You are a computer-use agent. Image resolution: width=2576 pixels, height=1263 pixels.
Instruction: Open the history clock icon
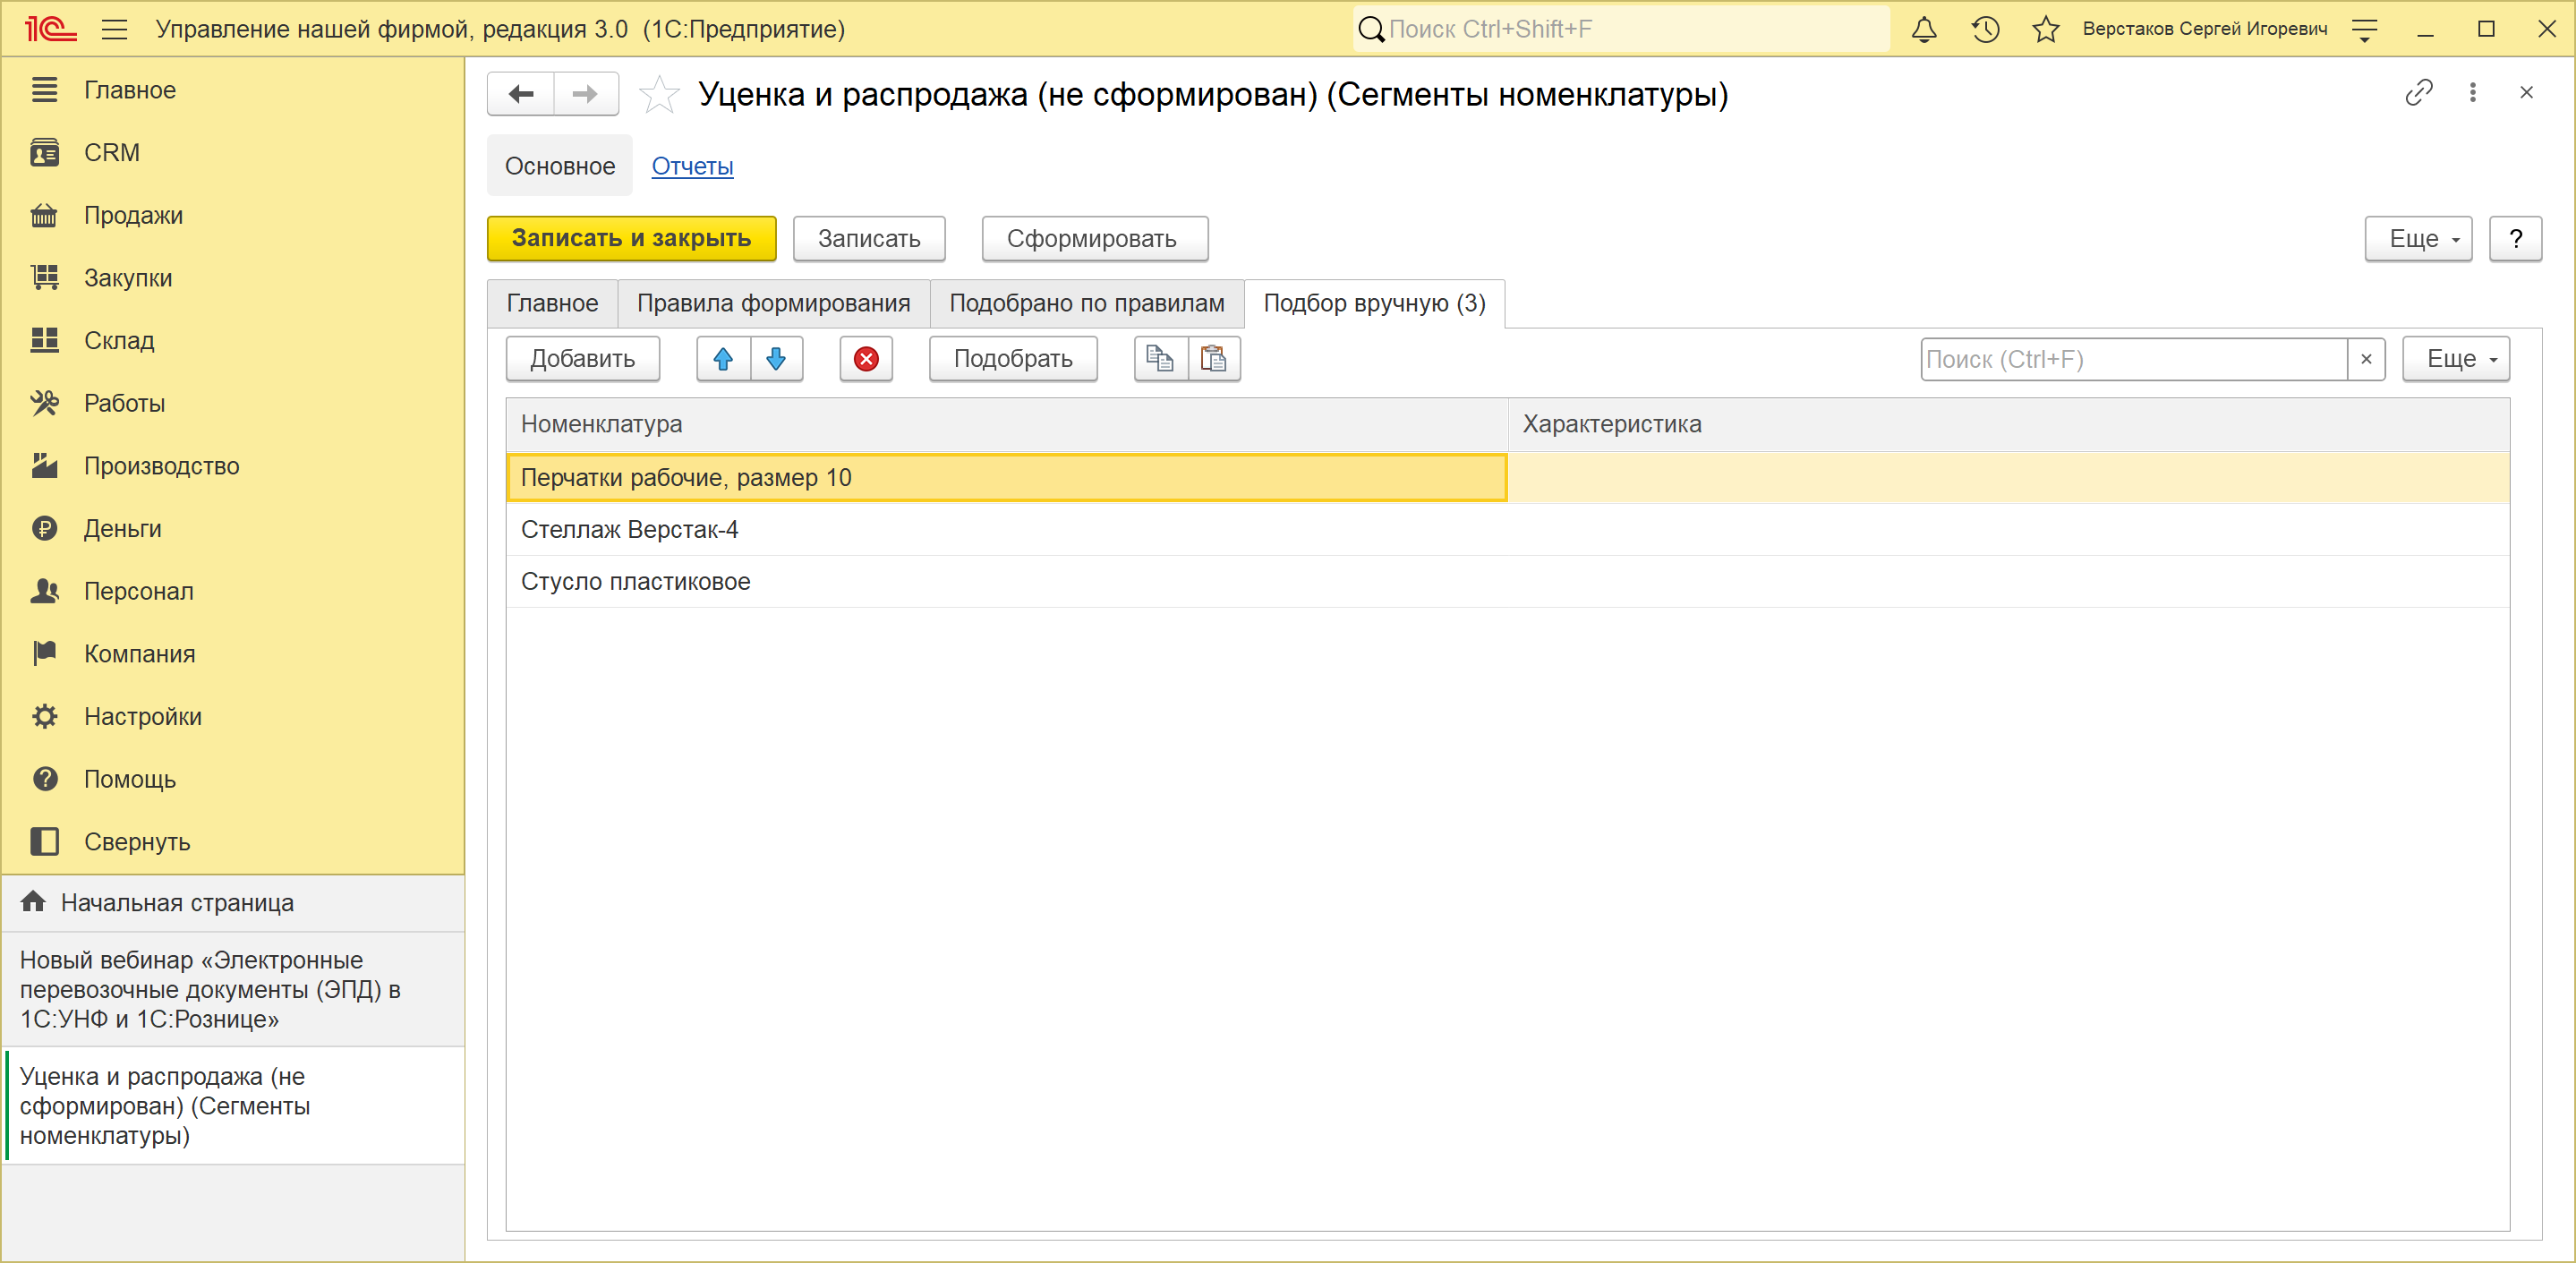pos(1985,29)
